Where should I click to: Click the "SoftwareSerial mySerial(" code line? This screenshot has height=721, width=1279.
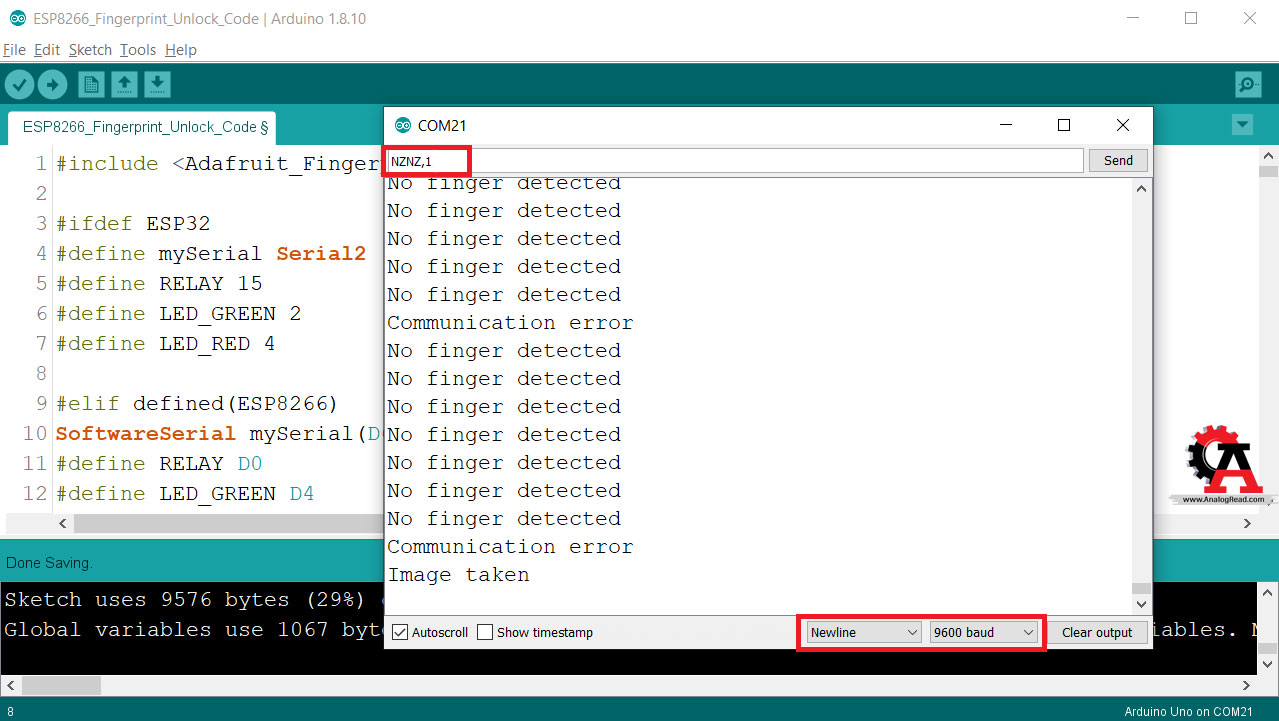coord(219,433)
